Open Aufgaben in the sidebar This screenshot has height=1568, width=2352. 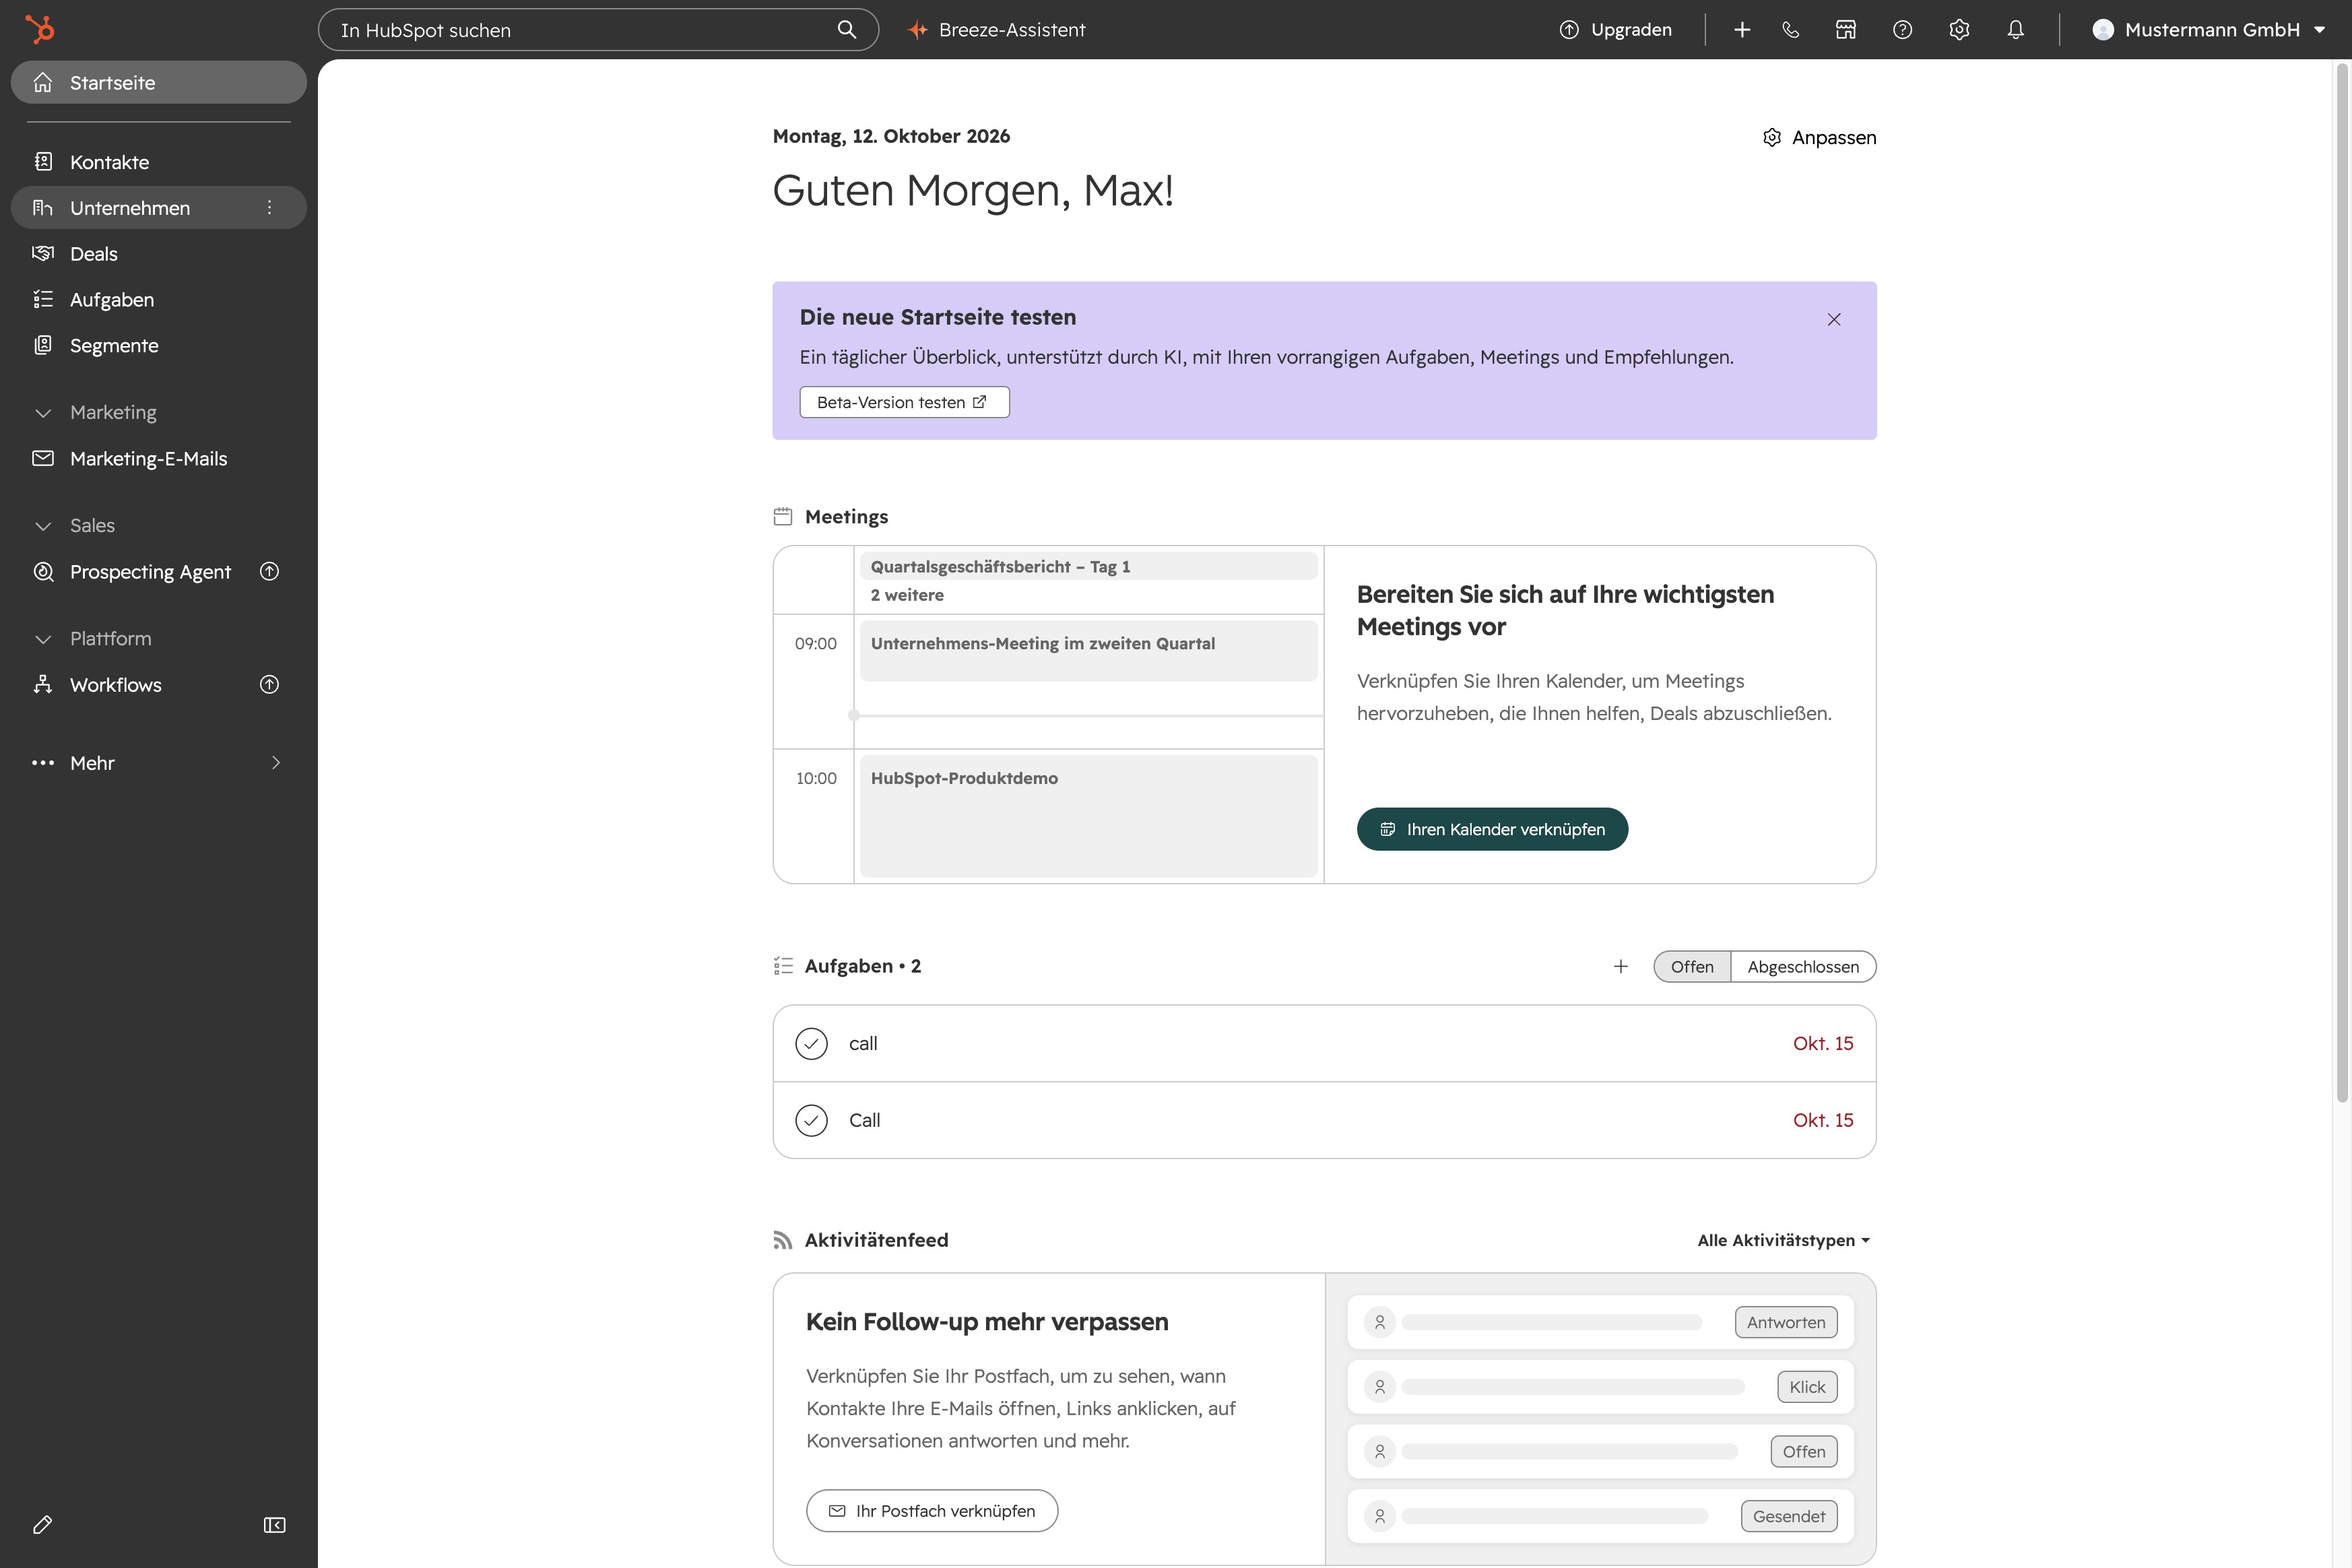(158, 299)
